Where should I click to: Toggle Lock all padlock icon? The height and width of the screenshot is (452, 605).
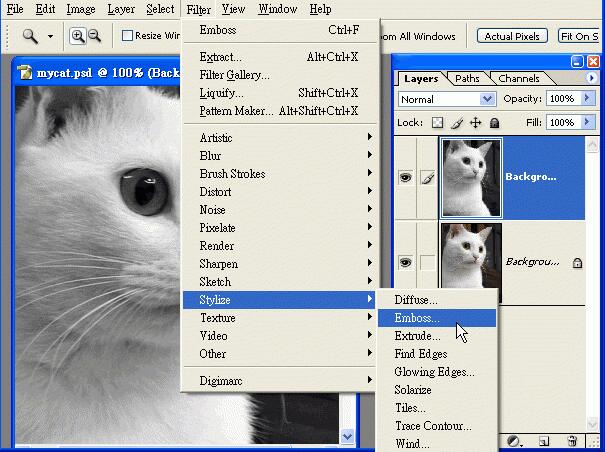[x=494, y=123]
